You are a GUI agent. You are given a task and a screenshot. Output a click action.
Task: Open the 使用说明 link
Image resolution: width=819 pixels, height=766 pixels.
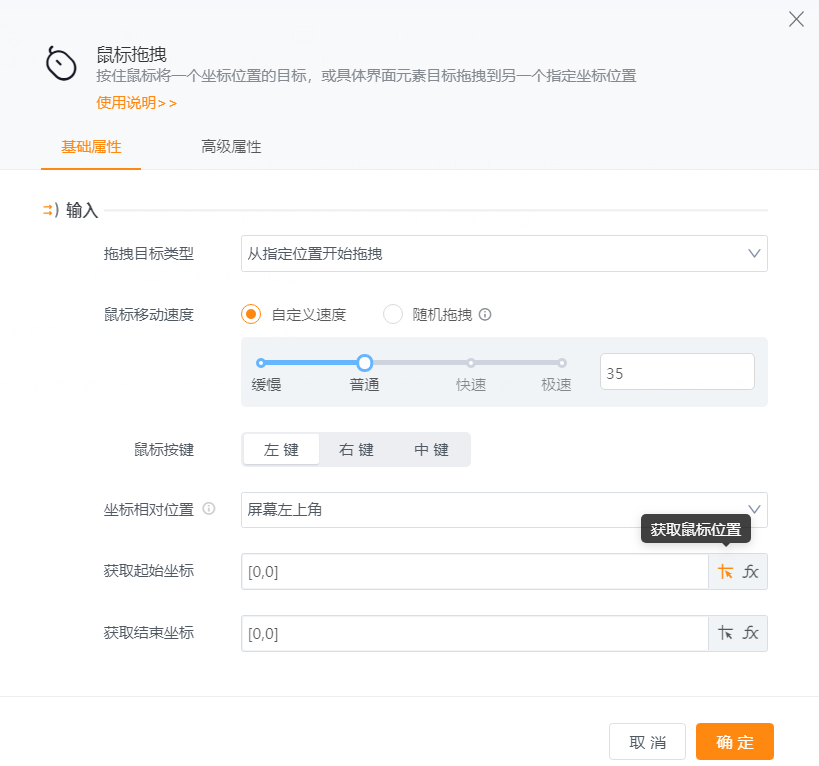pyautogui.click(x=136, y=102)
